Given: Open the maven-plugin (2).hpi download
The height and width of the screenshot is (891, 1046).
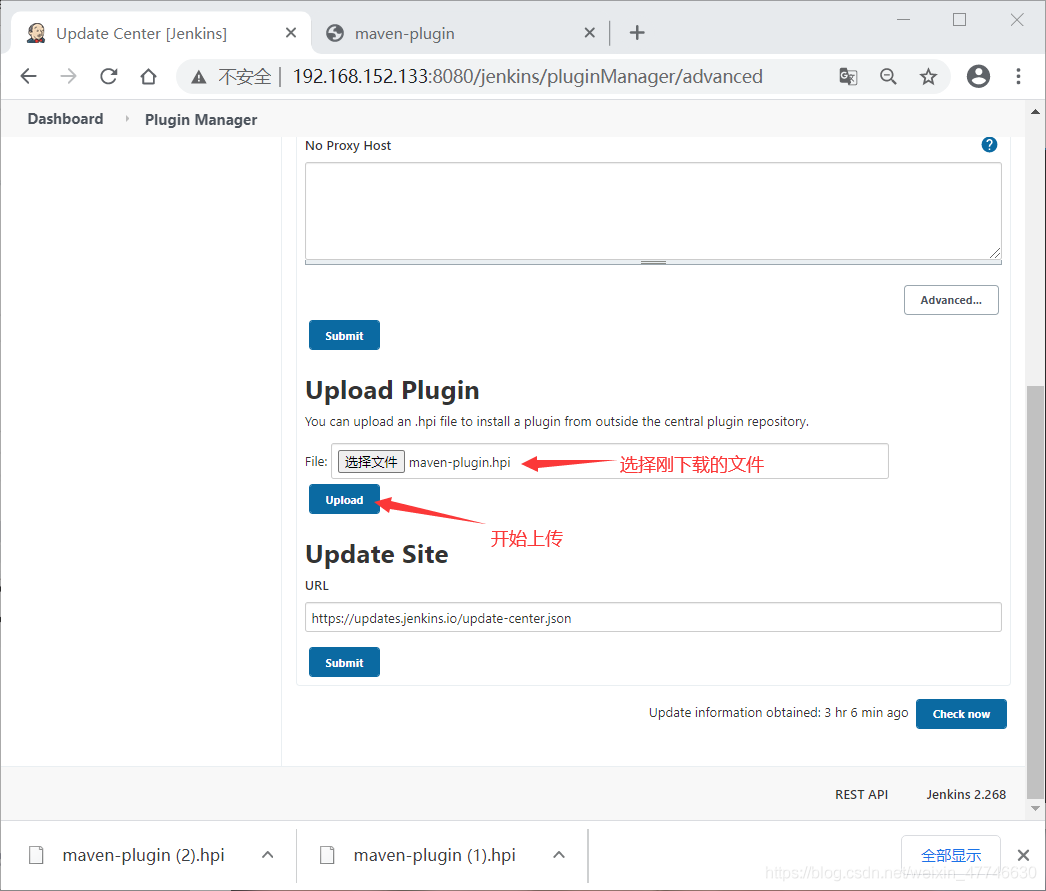Looking at the screenshot, I should pyautogui.click(x=143, y=855).
